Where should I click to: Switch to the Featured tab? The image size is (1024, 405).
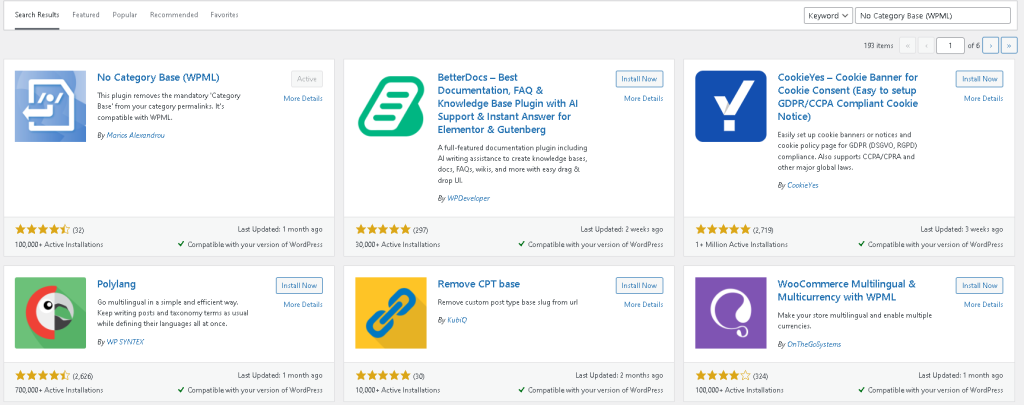[86, 16]
